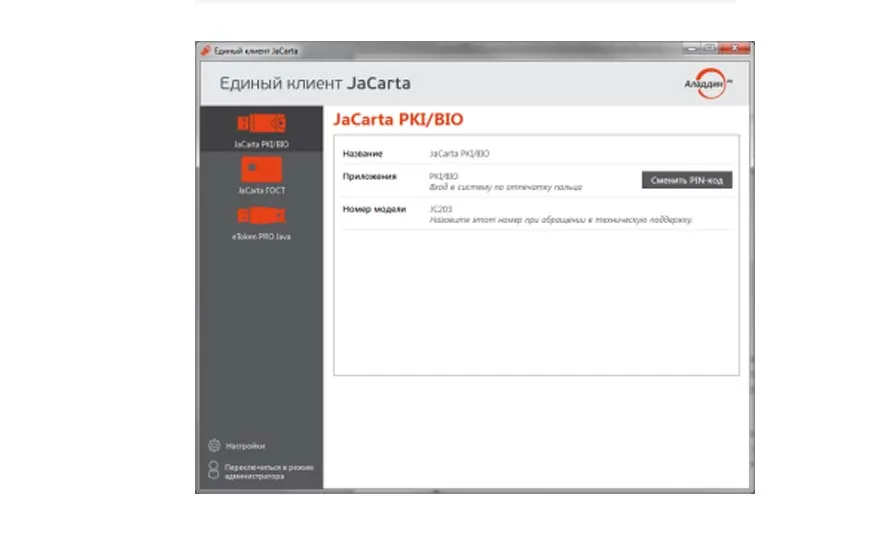Click the JaCarta app icon in title bar

[206, 51]
